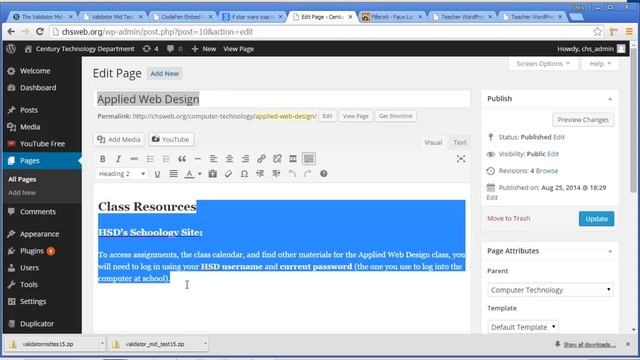Collapse the Page Attributes box
640x360 pixels.
click(x=610, y=251)
